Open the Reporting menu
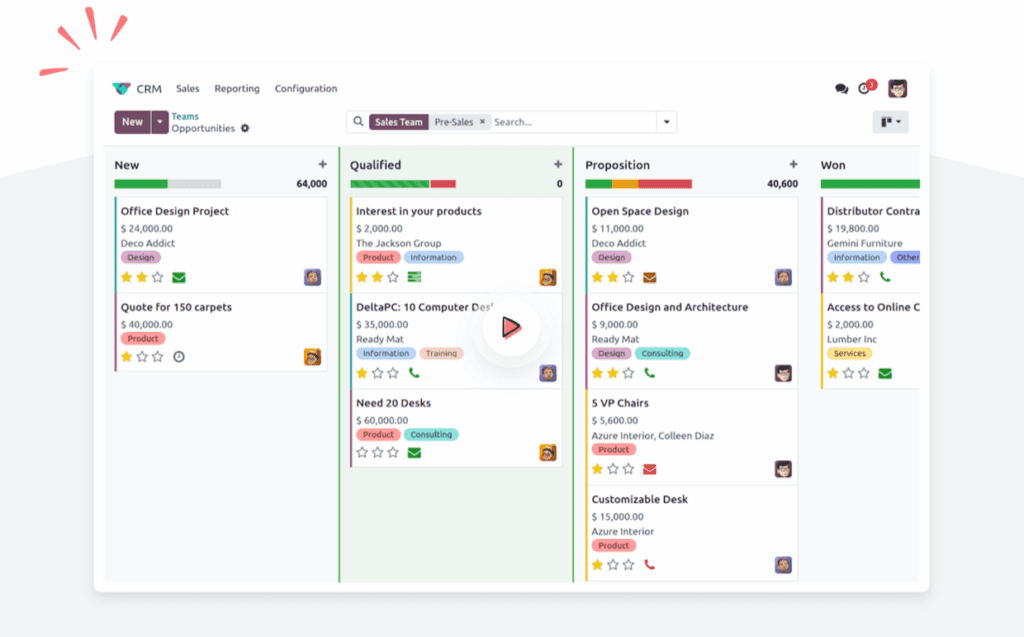This screenshot has width=1024, height=637. click(237, 88)
